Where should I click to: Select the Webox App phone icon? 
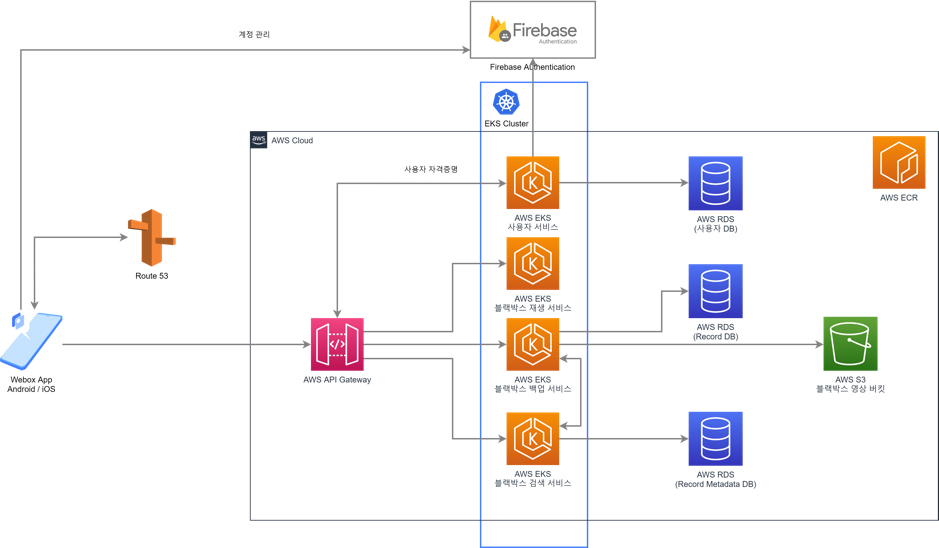[x=32, y=340]
